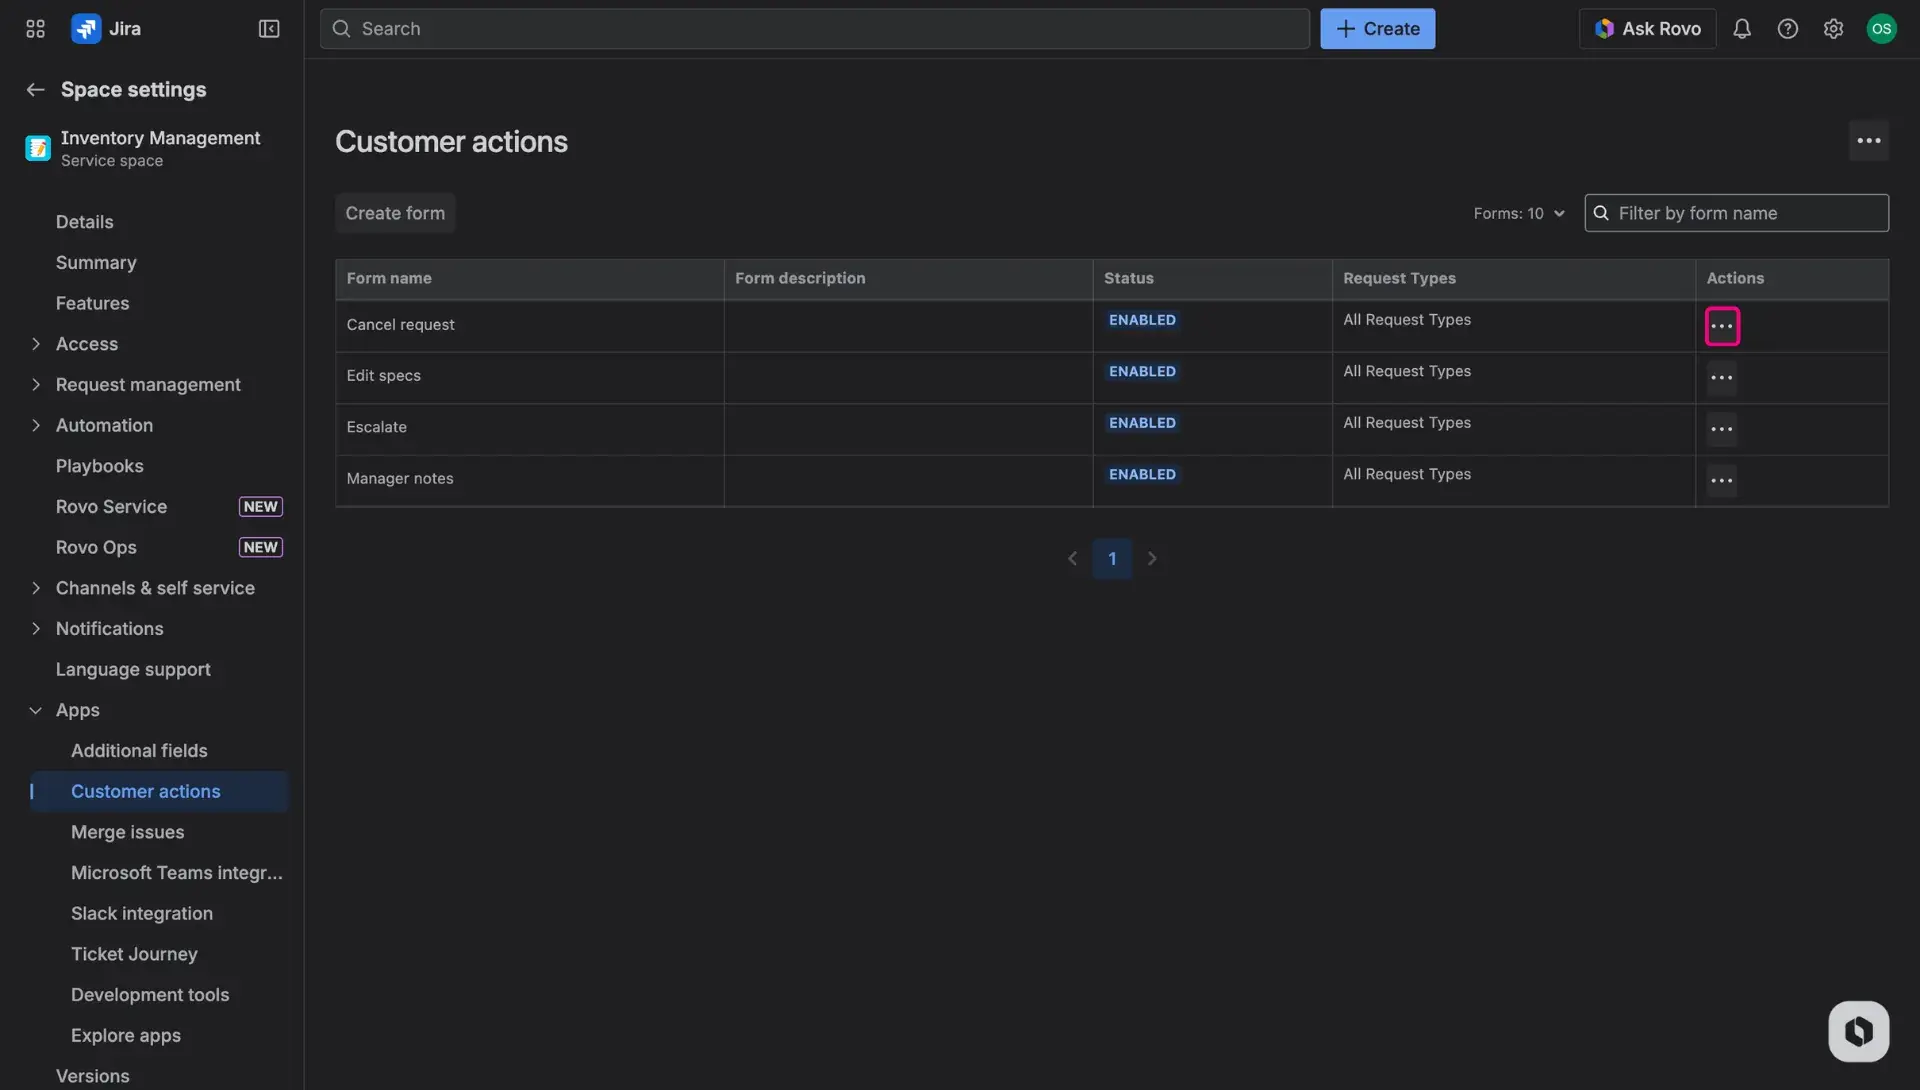Select Merge issues in the sidebar
This screenshot has height=1090, width=1920.
tap(127, 831)
